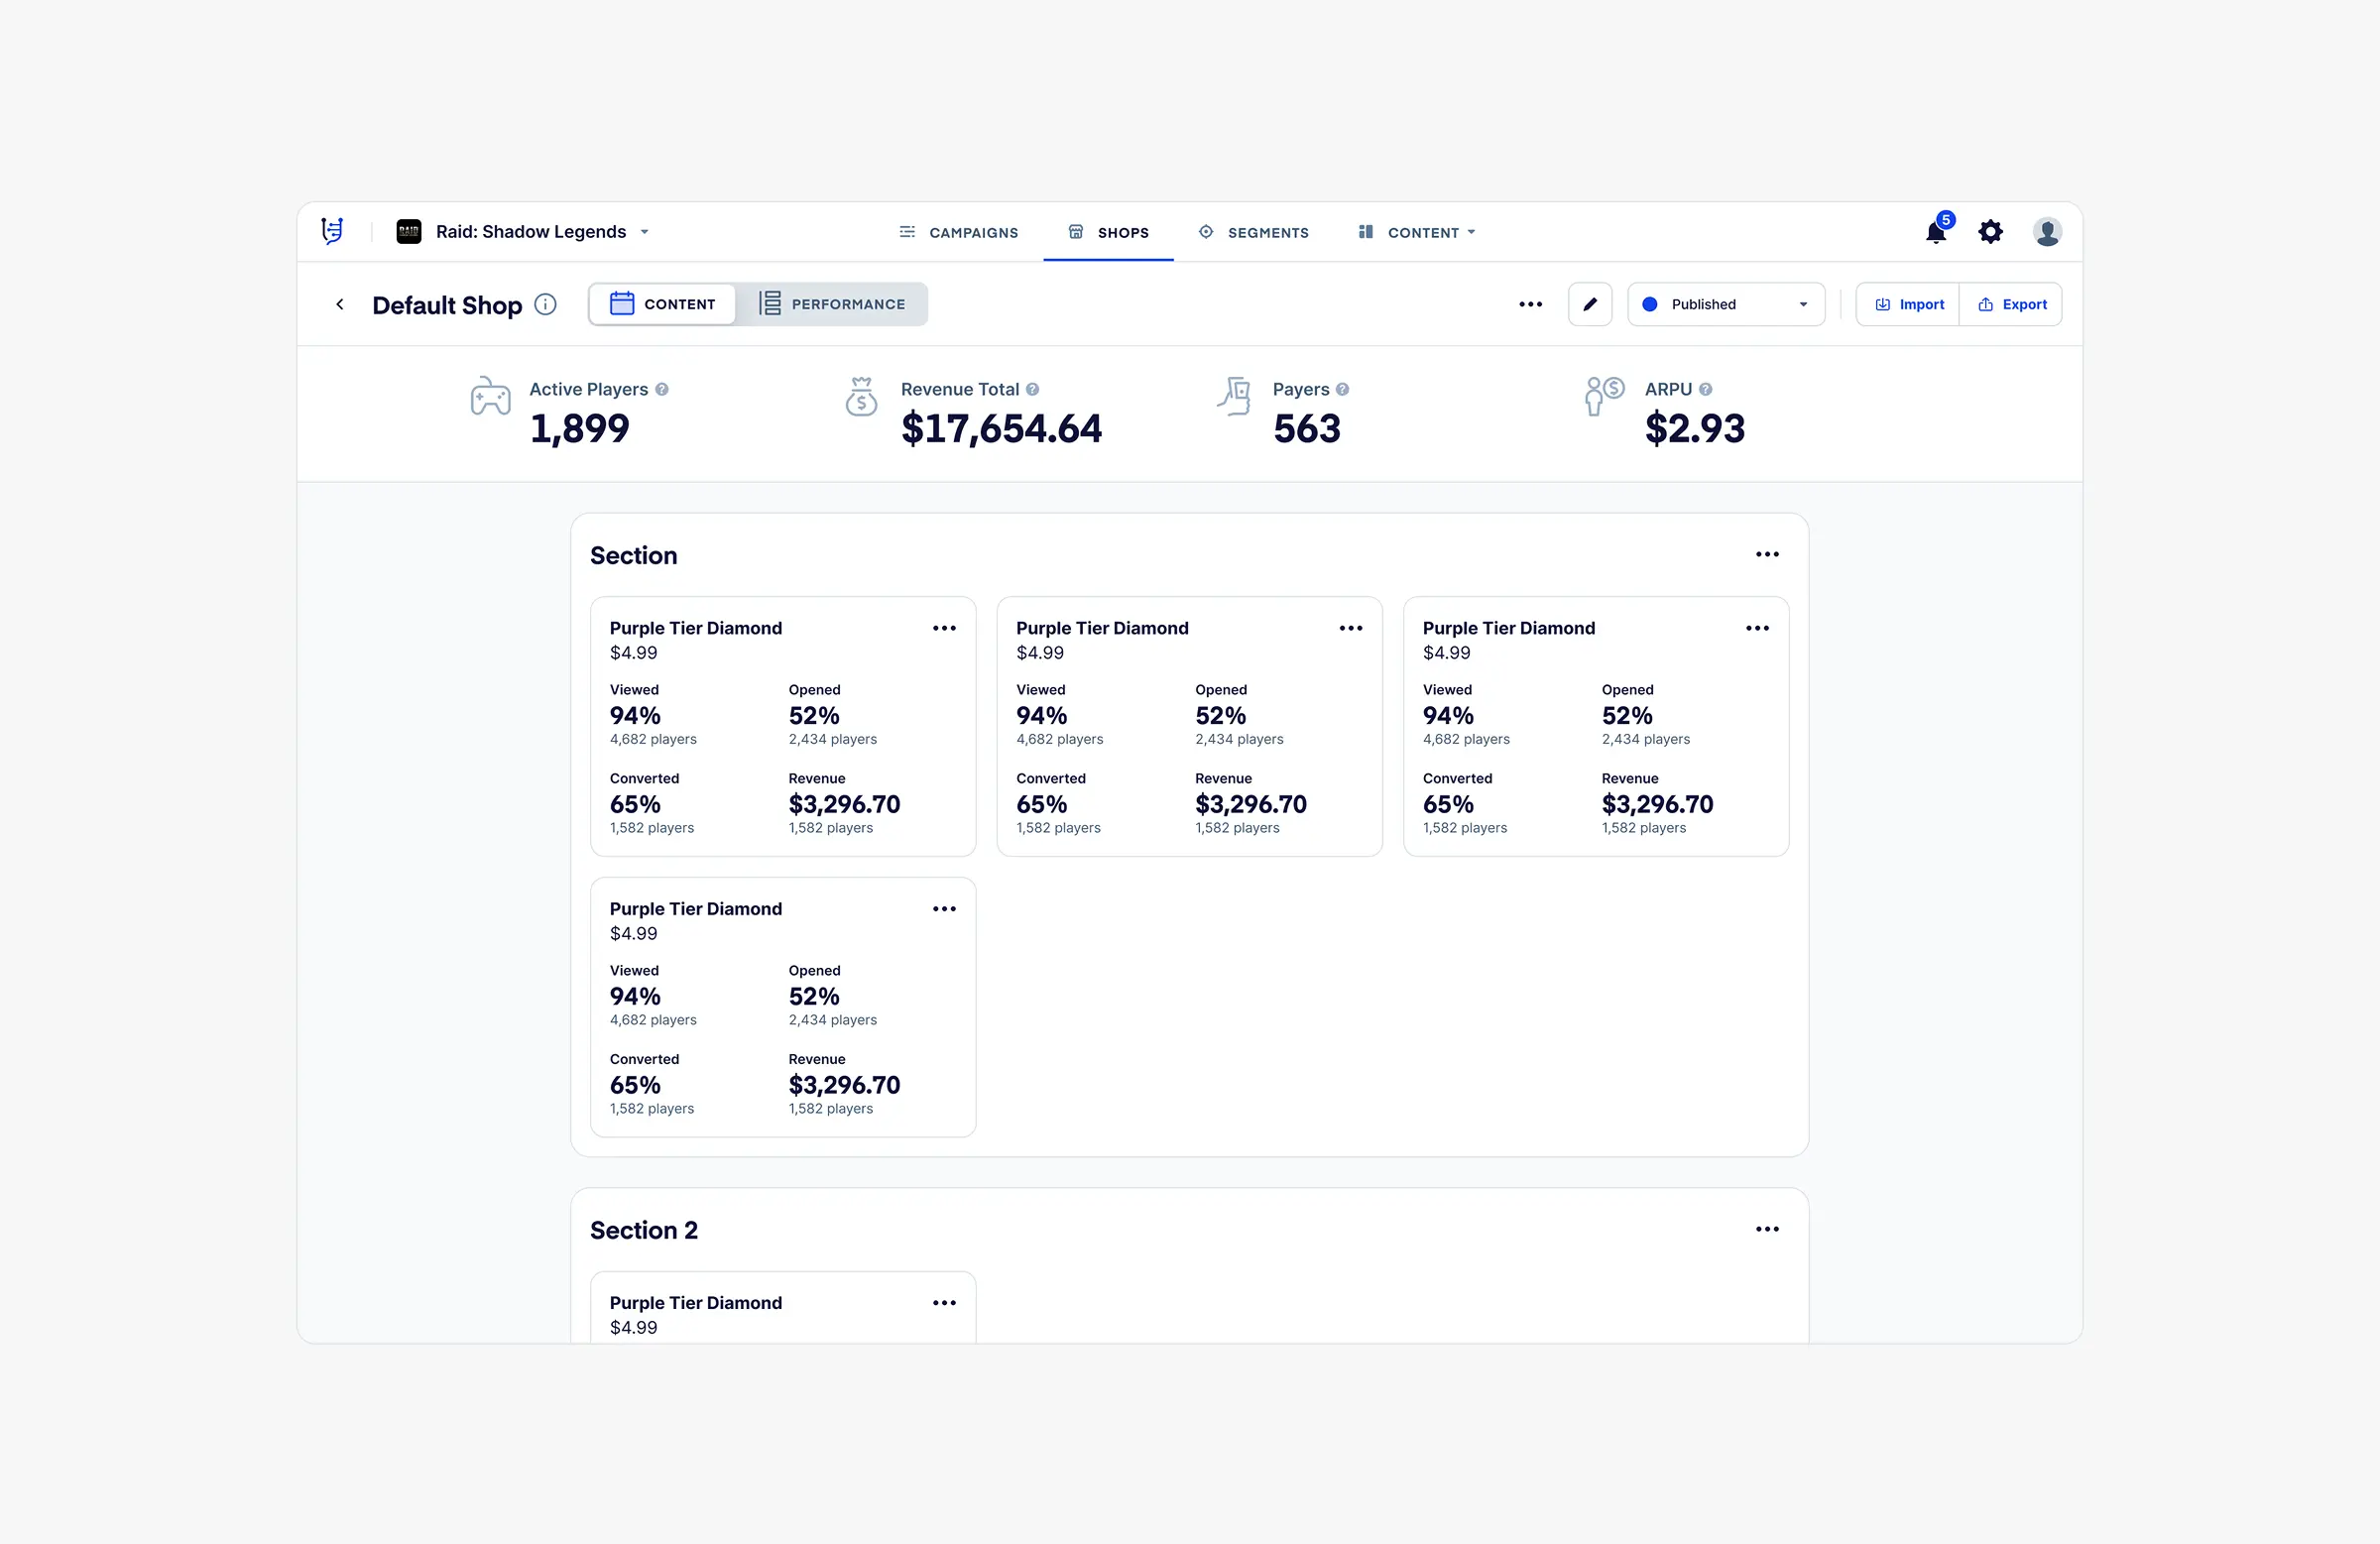The image size is (2380, 1544).
Task: Open the Section 2 more options menu
Action: pyautogui.click(x=1766, y=1229)
